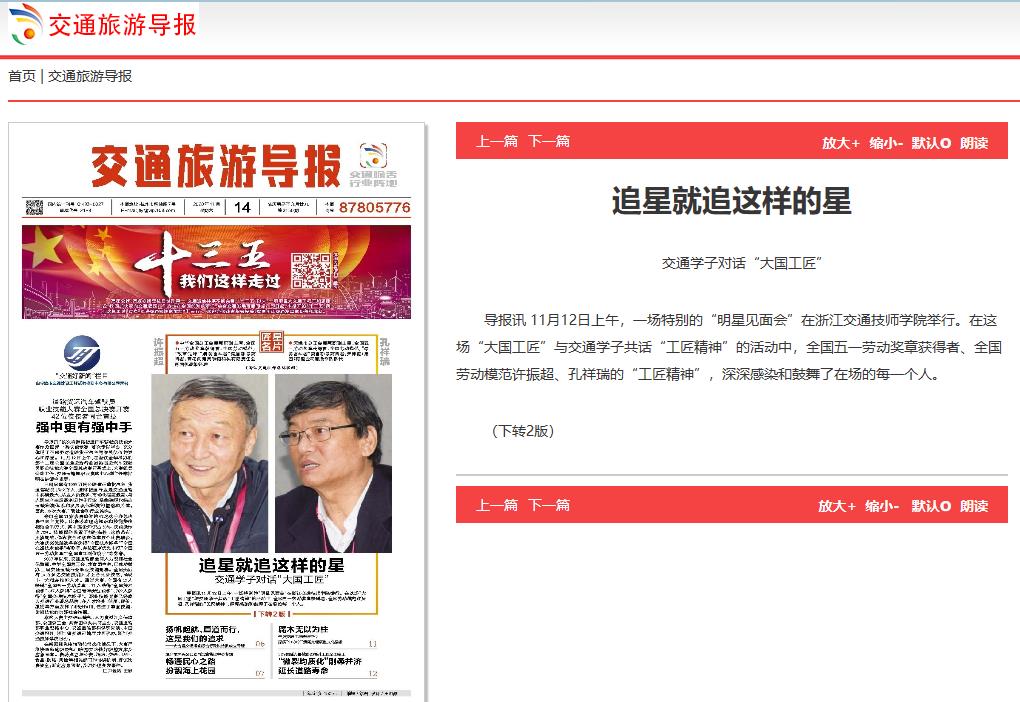The image size is (1020, 702).
Task: Click the right portrait photo with glasses
Action: 333,463
